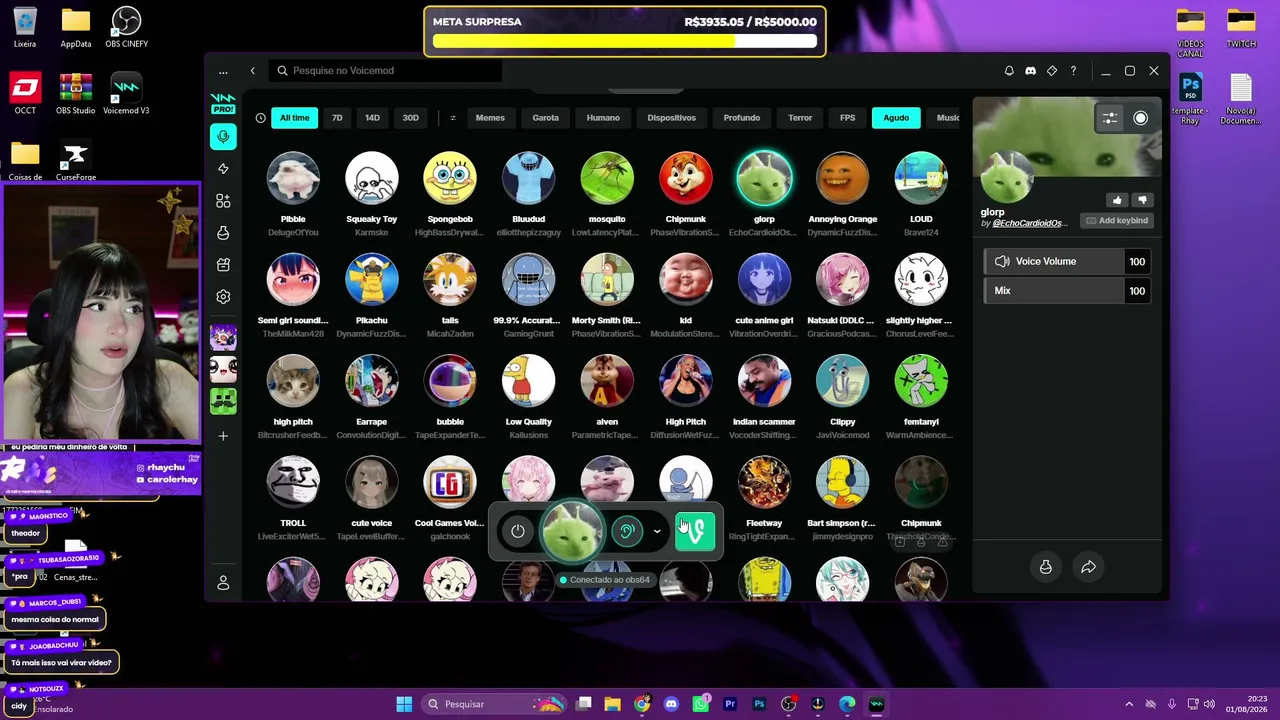Viewport: 1280px width, 720px height.
Task: Filter voices by Garota category
Action: [x=546, y=118]
